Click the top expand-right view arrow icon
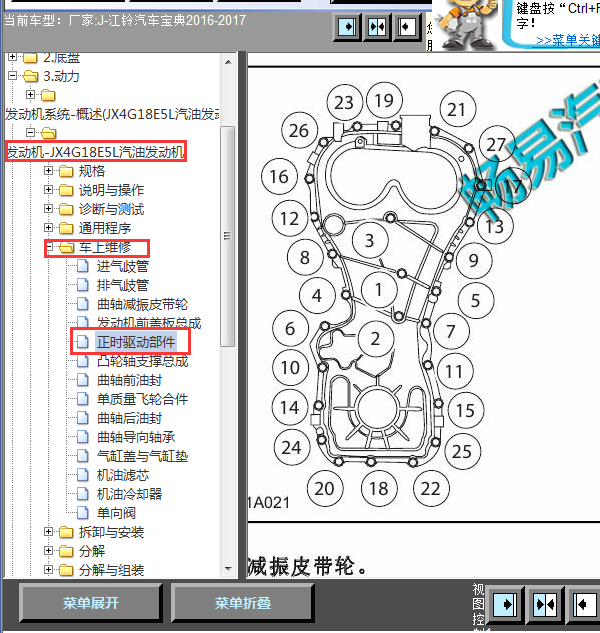The width and height of the screenshot is (600, 633). click(347, 27)
